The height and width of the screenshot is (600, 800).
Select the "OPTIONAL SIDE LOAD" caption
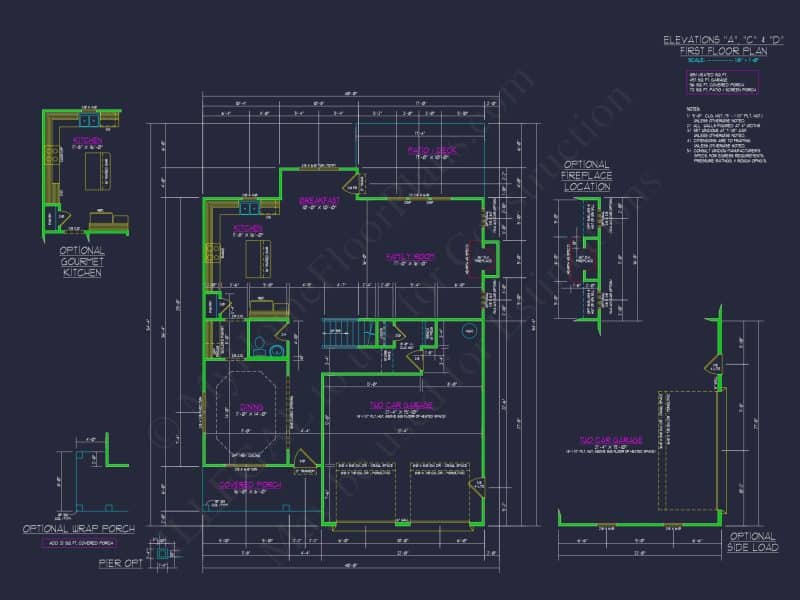point(753,542)
